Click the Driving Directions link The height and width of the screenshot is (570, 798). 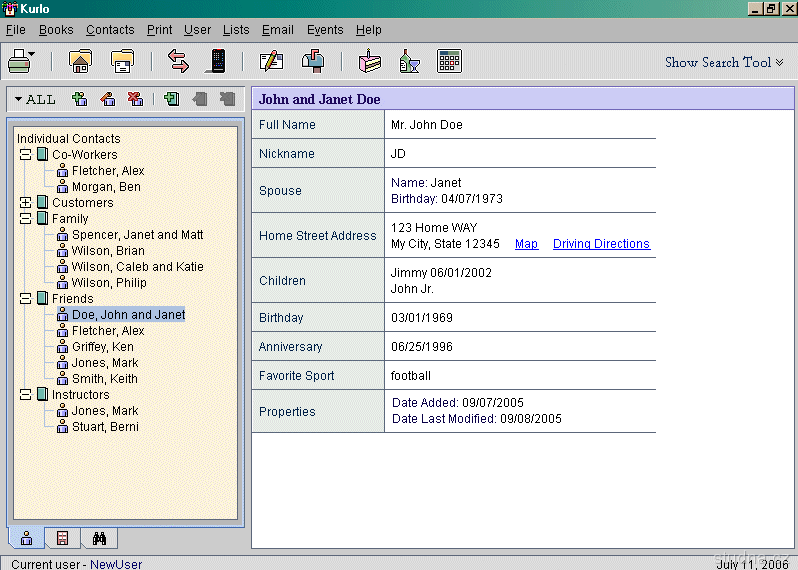pos(601,244)
